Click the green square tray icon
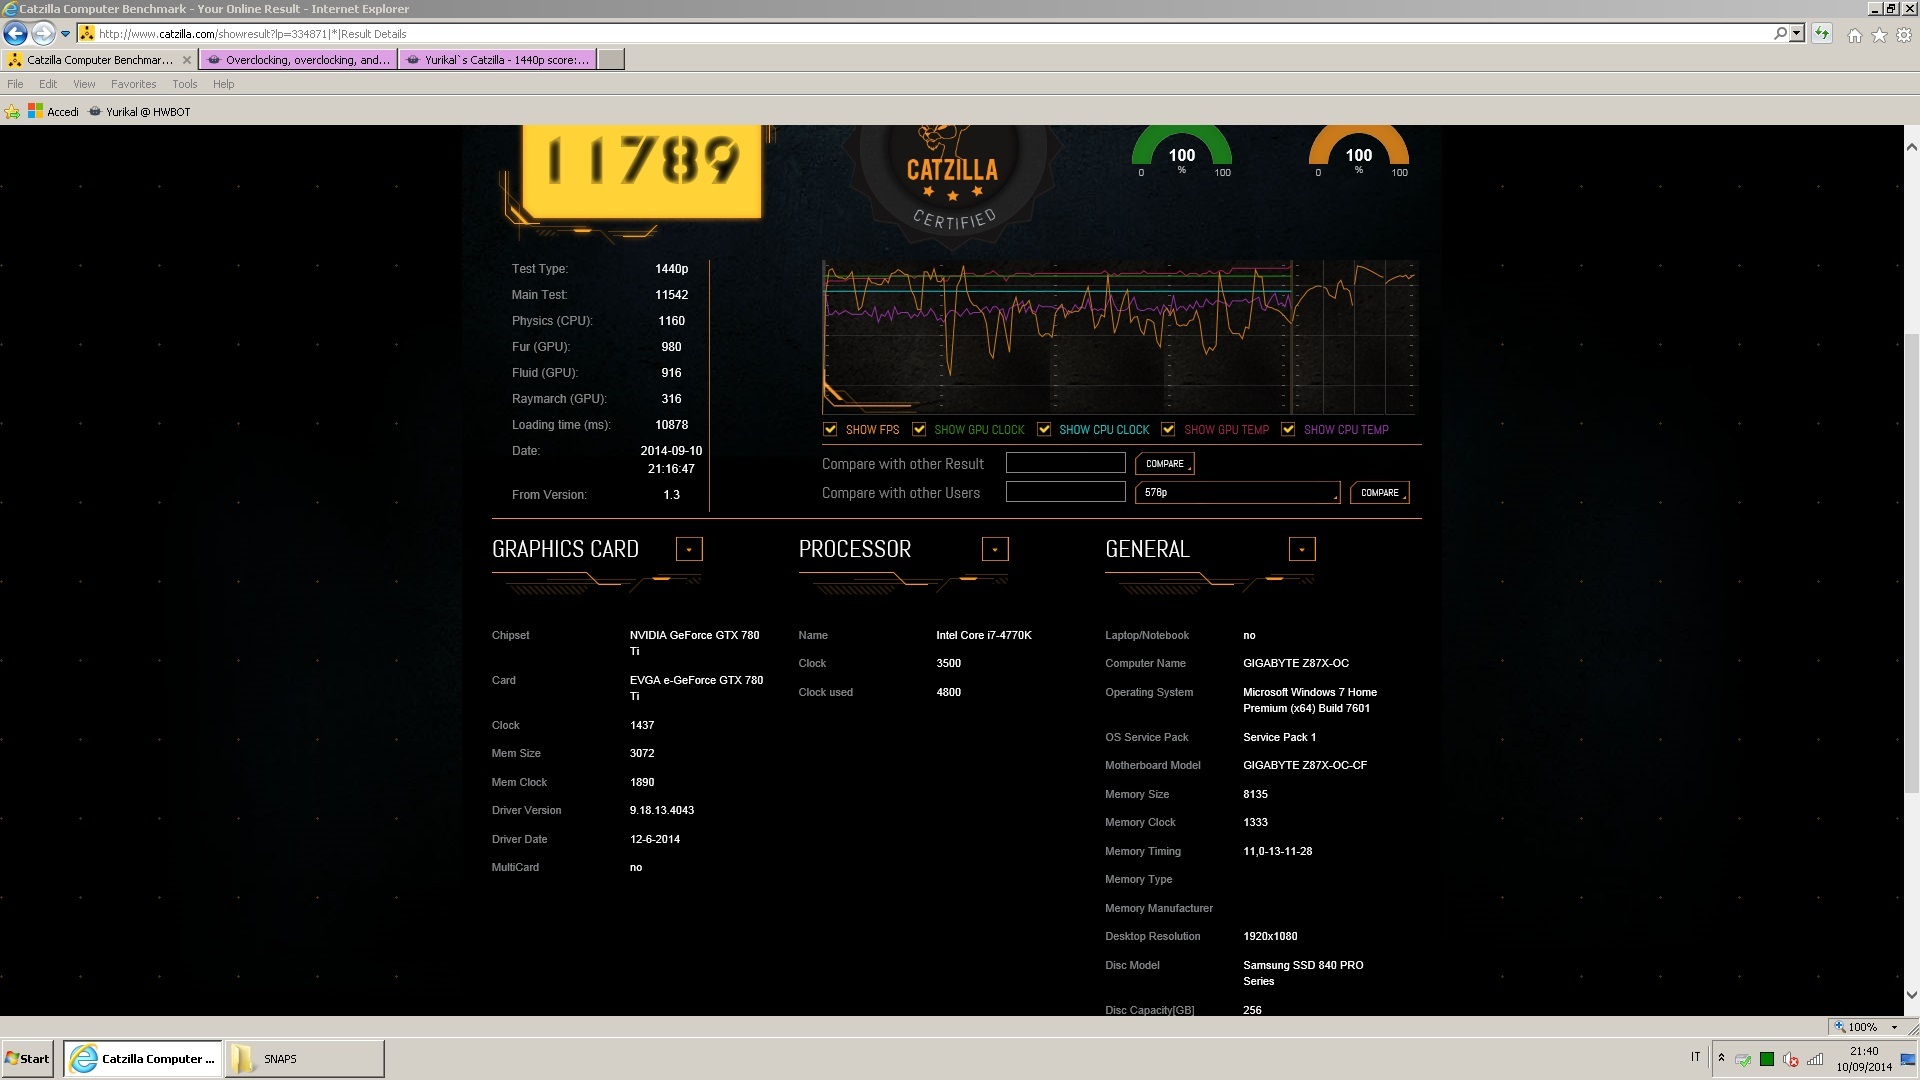This screenshot has height=1080, width=1920. (x=1767, y=1060)
